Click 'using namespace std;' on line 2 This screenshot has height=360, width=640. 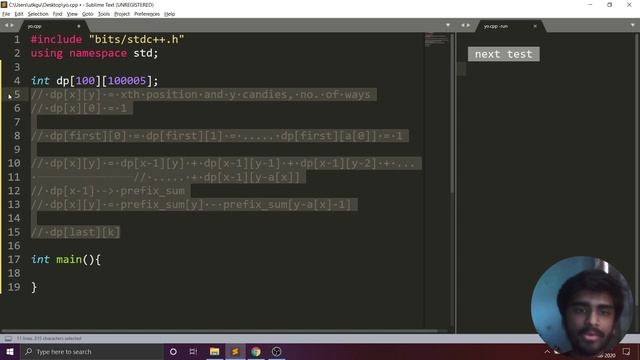click(x=95, y=53)
